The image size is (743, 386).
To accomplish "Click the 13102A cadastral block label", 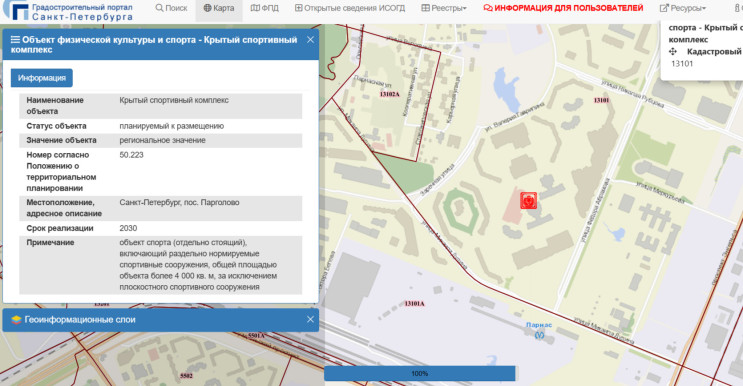I will 390,94.
